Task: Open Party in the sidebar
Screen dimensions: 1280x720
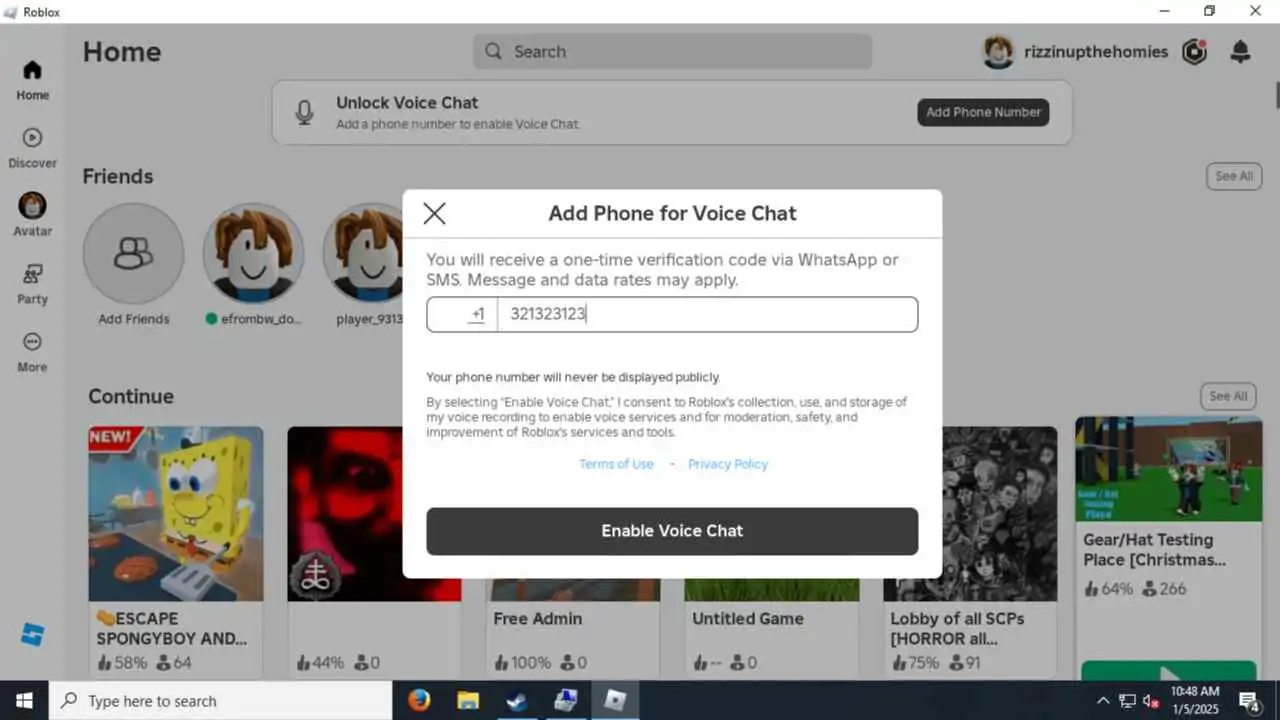Action: coord(32,284)
